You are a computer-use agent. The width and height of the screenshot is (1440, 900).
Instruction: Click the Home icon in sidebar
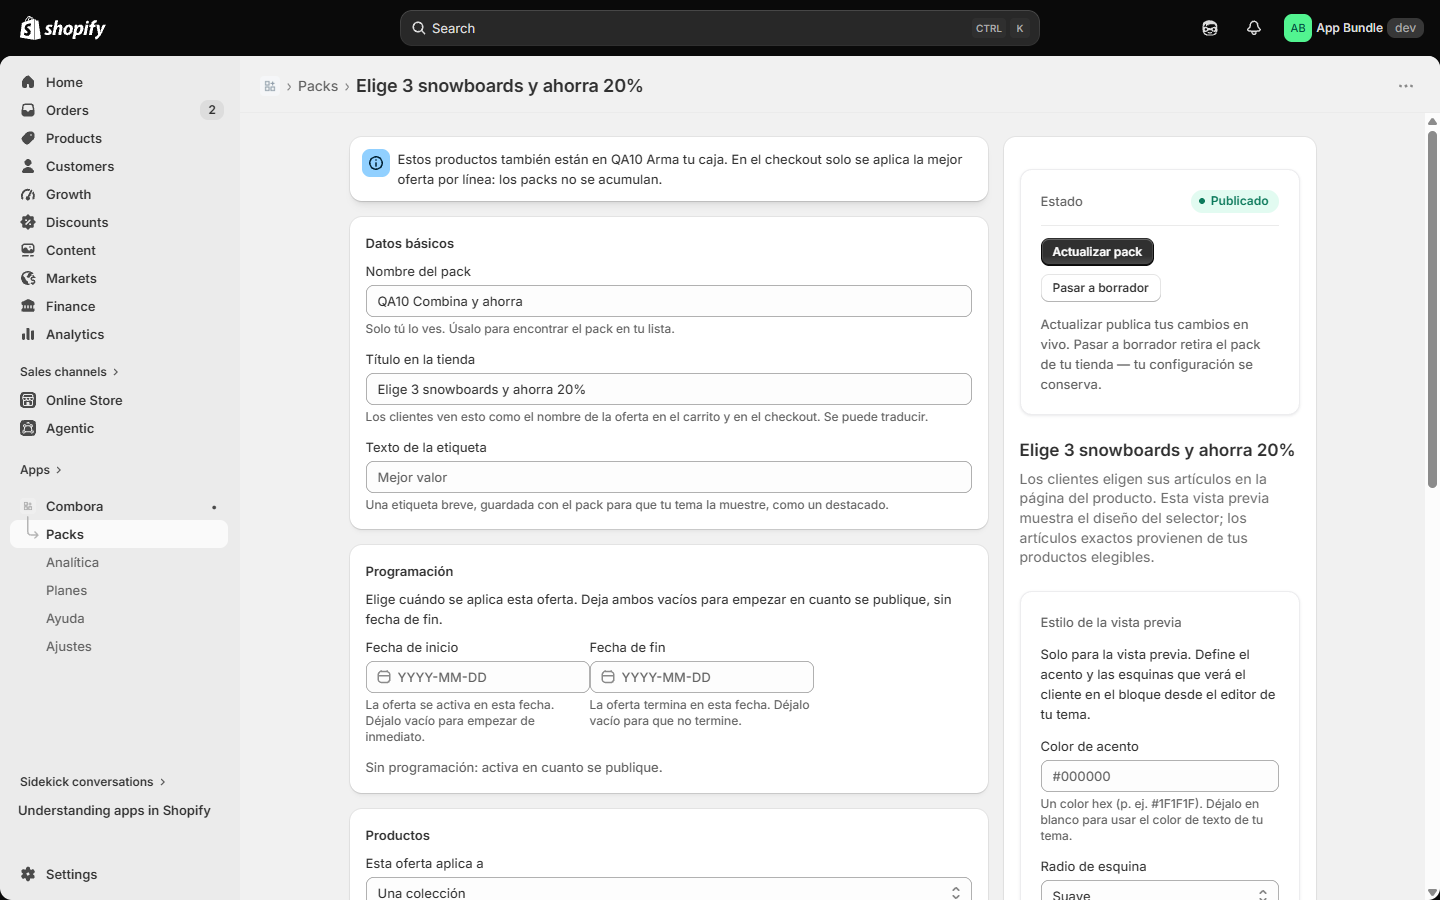(x=28, y=82)
